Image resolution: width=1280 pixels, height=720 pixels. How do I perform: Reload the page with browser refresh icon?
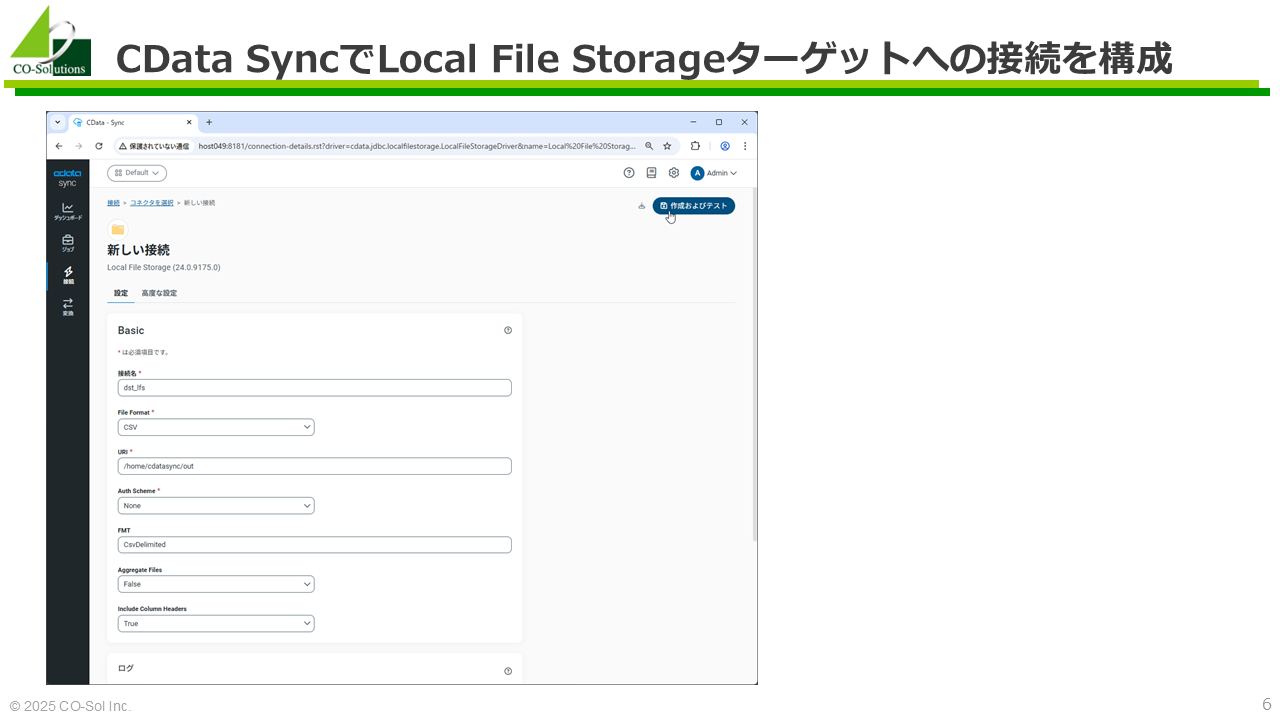[98, 146]
